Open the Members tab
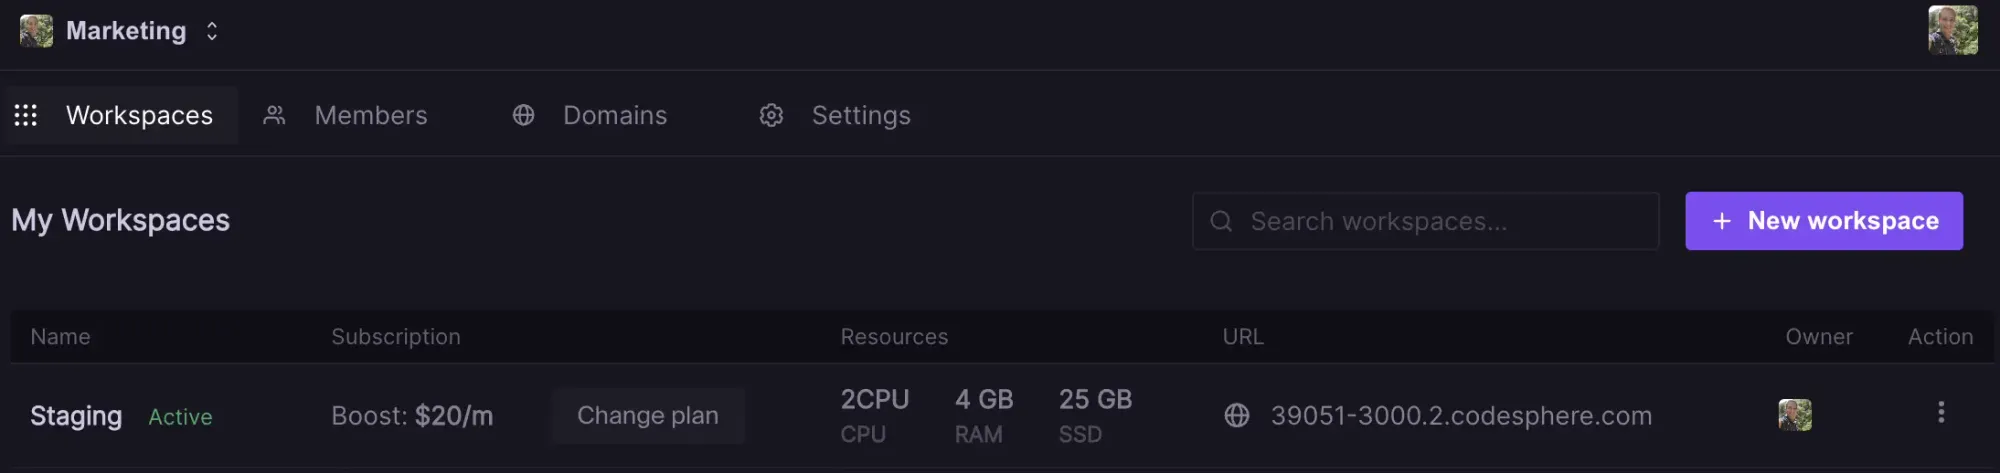The image size is (2000, 473). [x=370, y=115]
